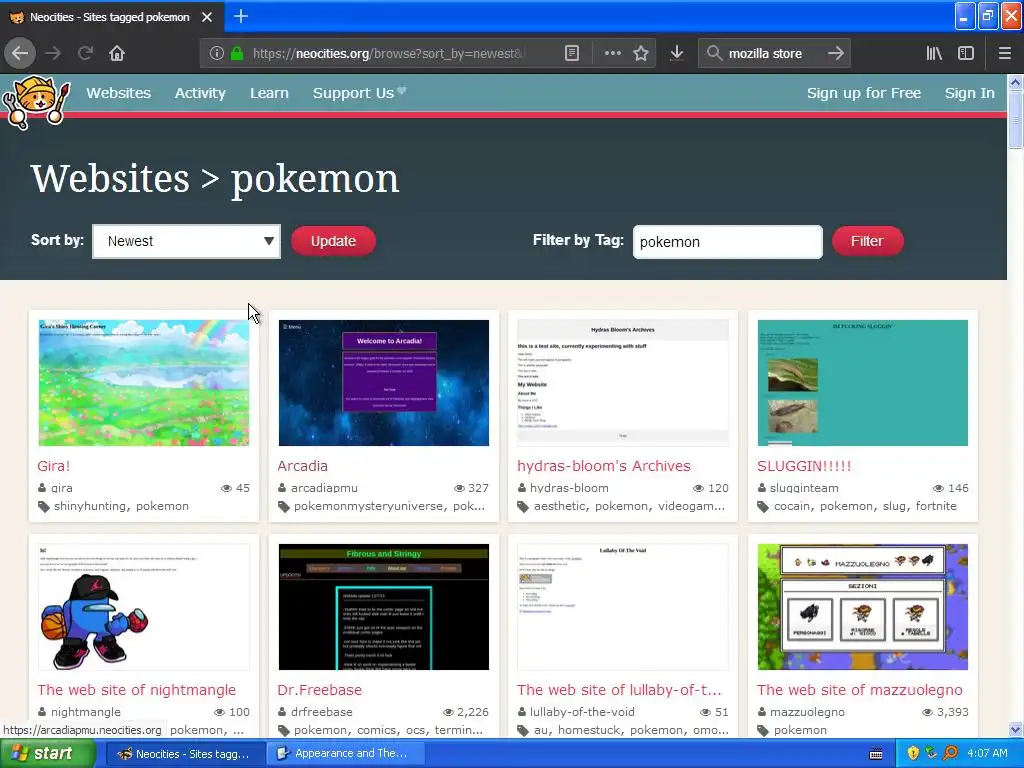Toggle reader view icon in address bar
Viewport: 1024px width, 768px height.
click(571, 53)
